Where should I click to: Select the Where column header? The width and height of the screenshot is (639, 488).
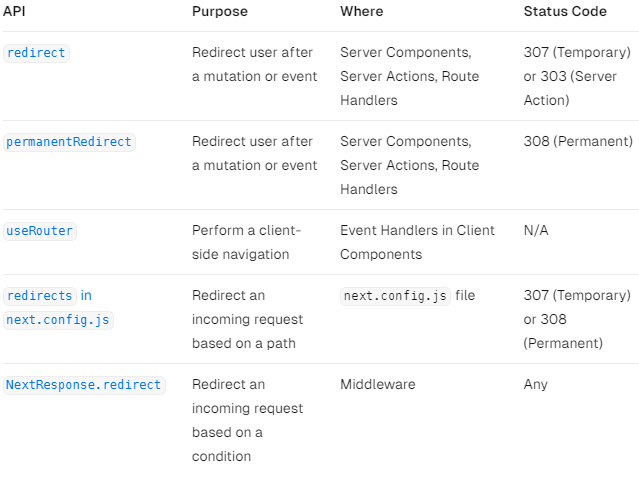pyautogui.click(x=361, y=11)
